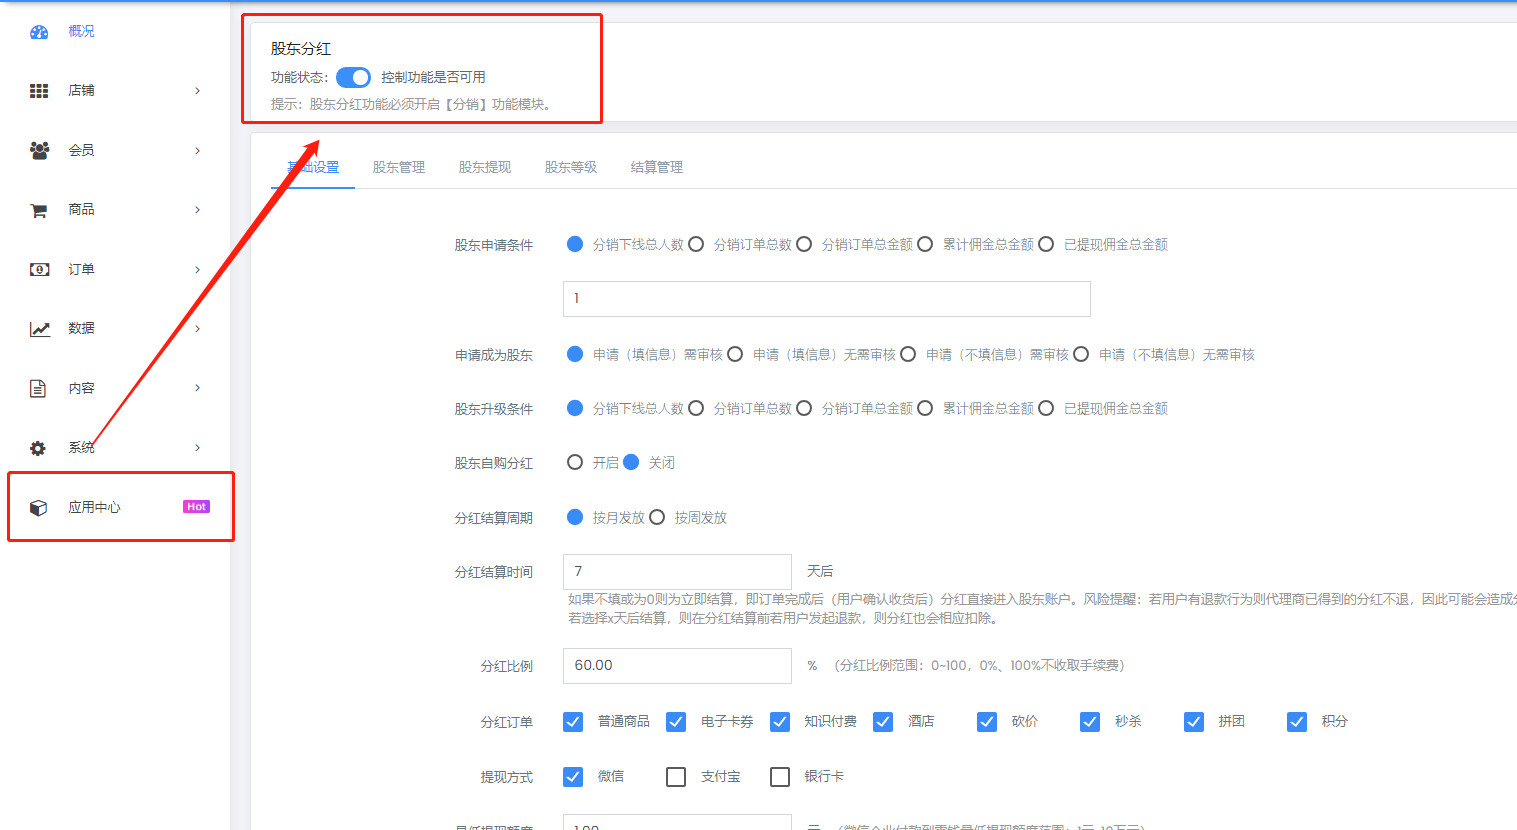
Task: Choose 按月发放 settlement cycle
Action: 575,517
